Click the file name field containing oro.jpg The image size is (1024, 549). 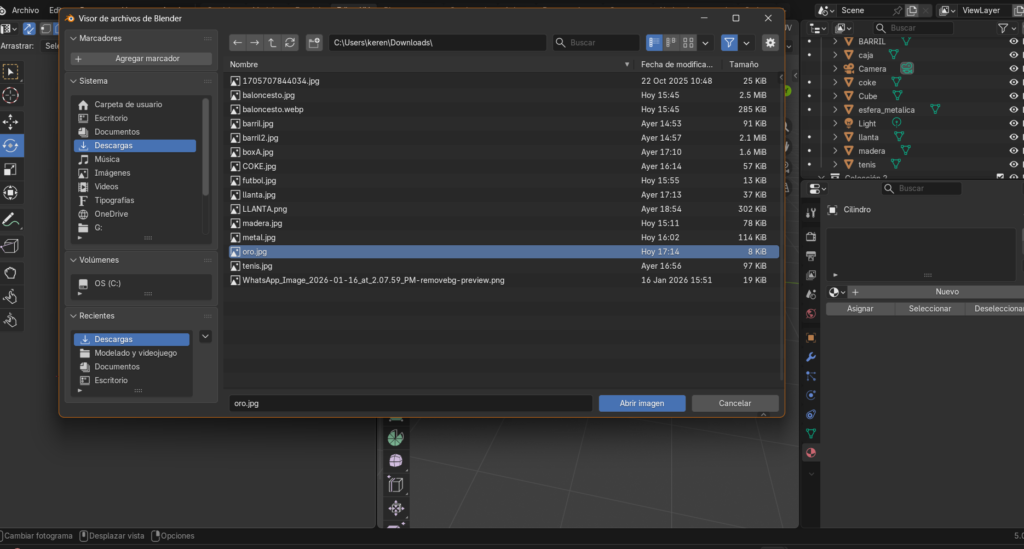coord(410,403)
